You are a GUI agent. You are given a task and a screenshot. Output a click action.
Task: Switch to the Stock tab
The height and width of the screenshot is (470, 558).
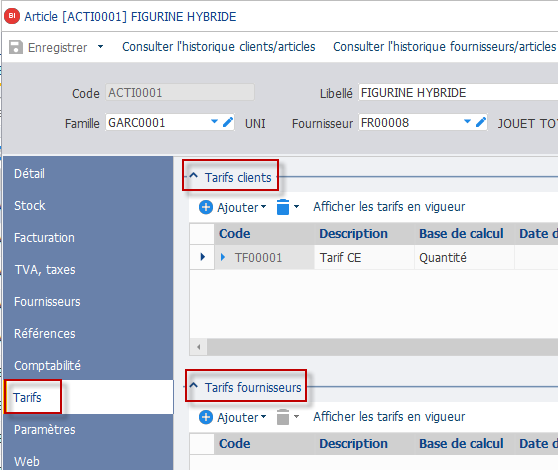(x=88, y=206)
